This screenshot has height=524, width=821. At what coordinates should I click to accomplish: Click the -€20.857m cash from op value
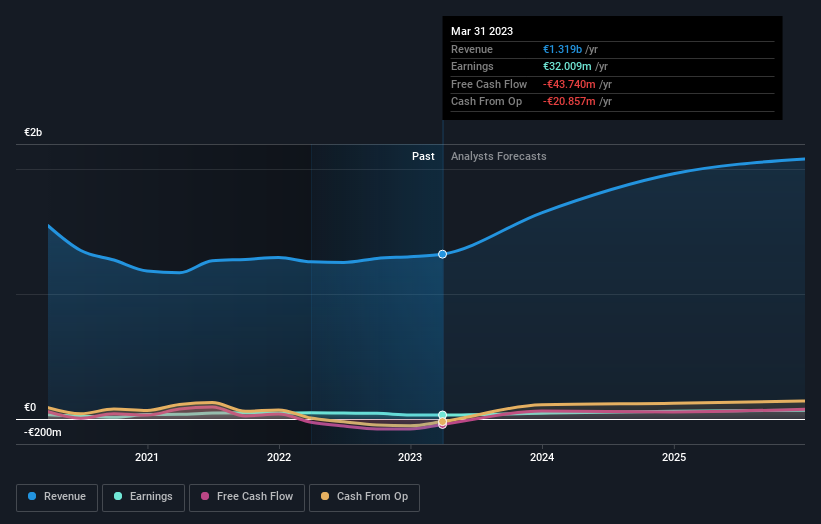(569, 102)
